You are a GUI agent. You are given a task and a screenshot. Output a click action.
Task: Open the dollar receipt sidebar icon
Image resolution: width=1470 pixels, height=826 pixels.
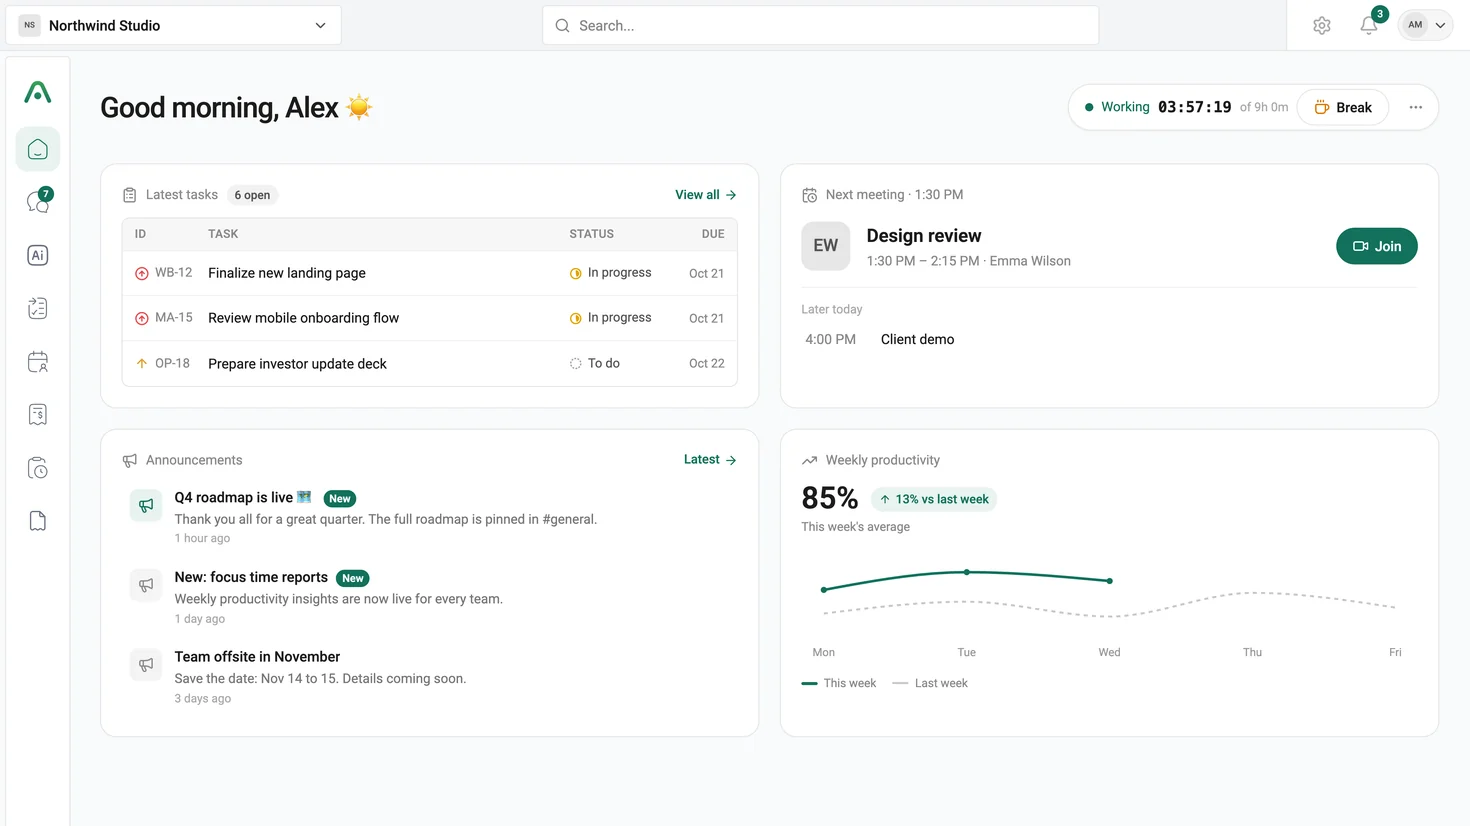pos(38,414)
